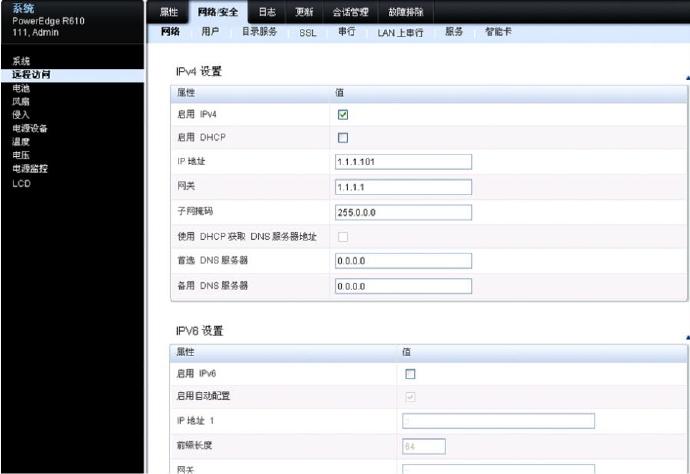Click the IPv4 设置 section heading

coord(198,72)
